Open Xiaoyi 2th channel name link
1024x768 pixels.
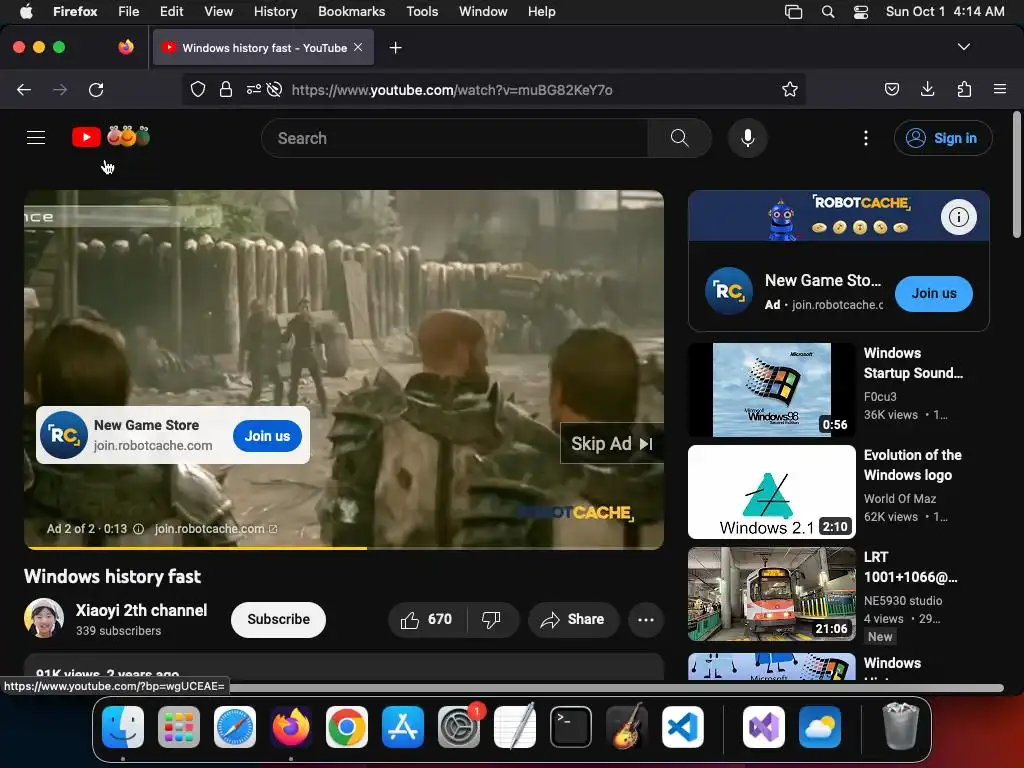[x=141, y=610]
